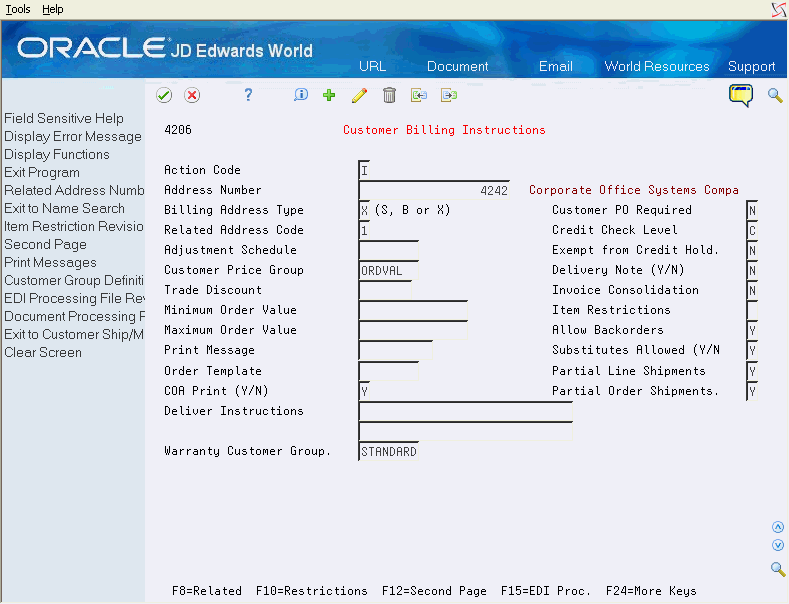Choose Exit to Name Search
The image size is (789, 604).
[64, 208]
